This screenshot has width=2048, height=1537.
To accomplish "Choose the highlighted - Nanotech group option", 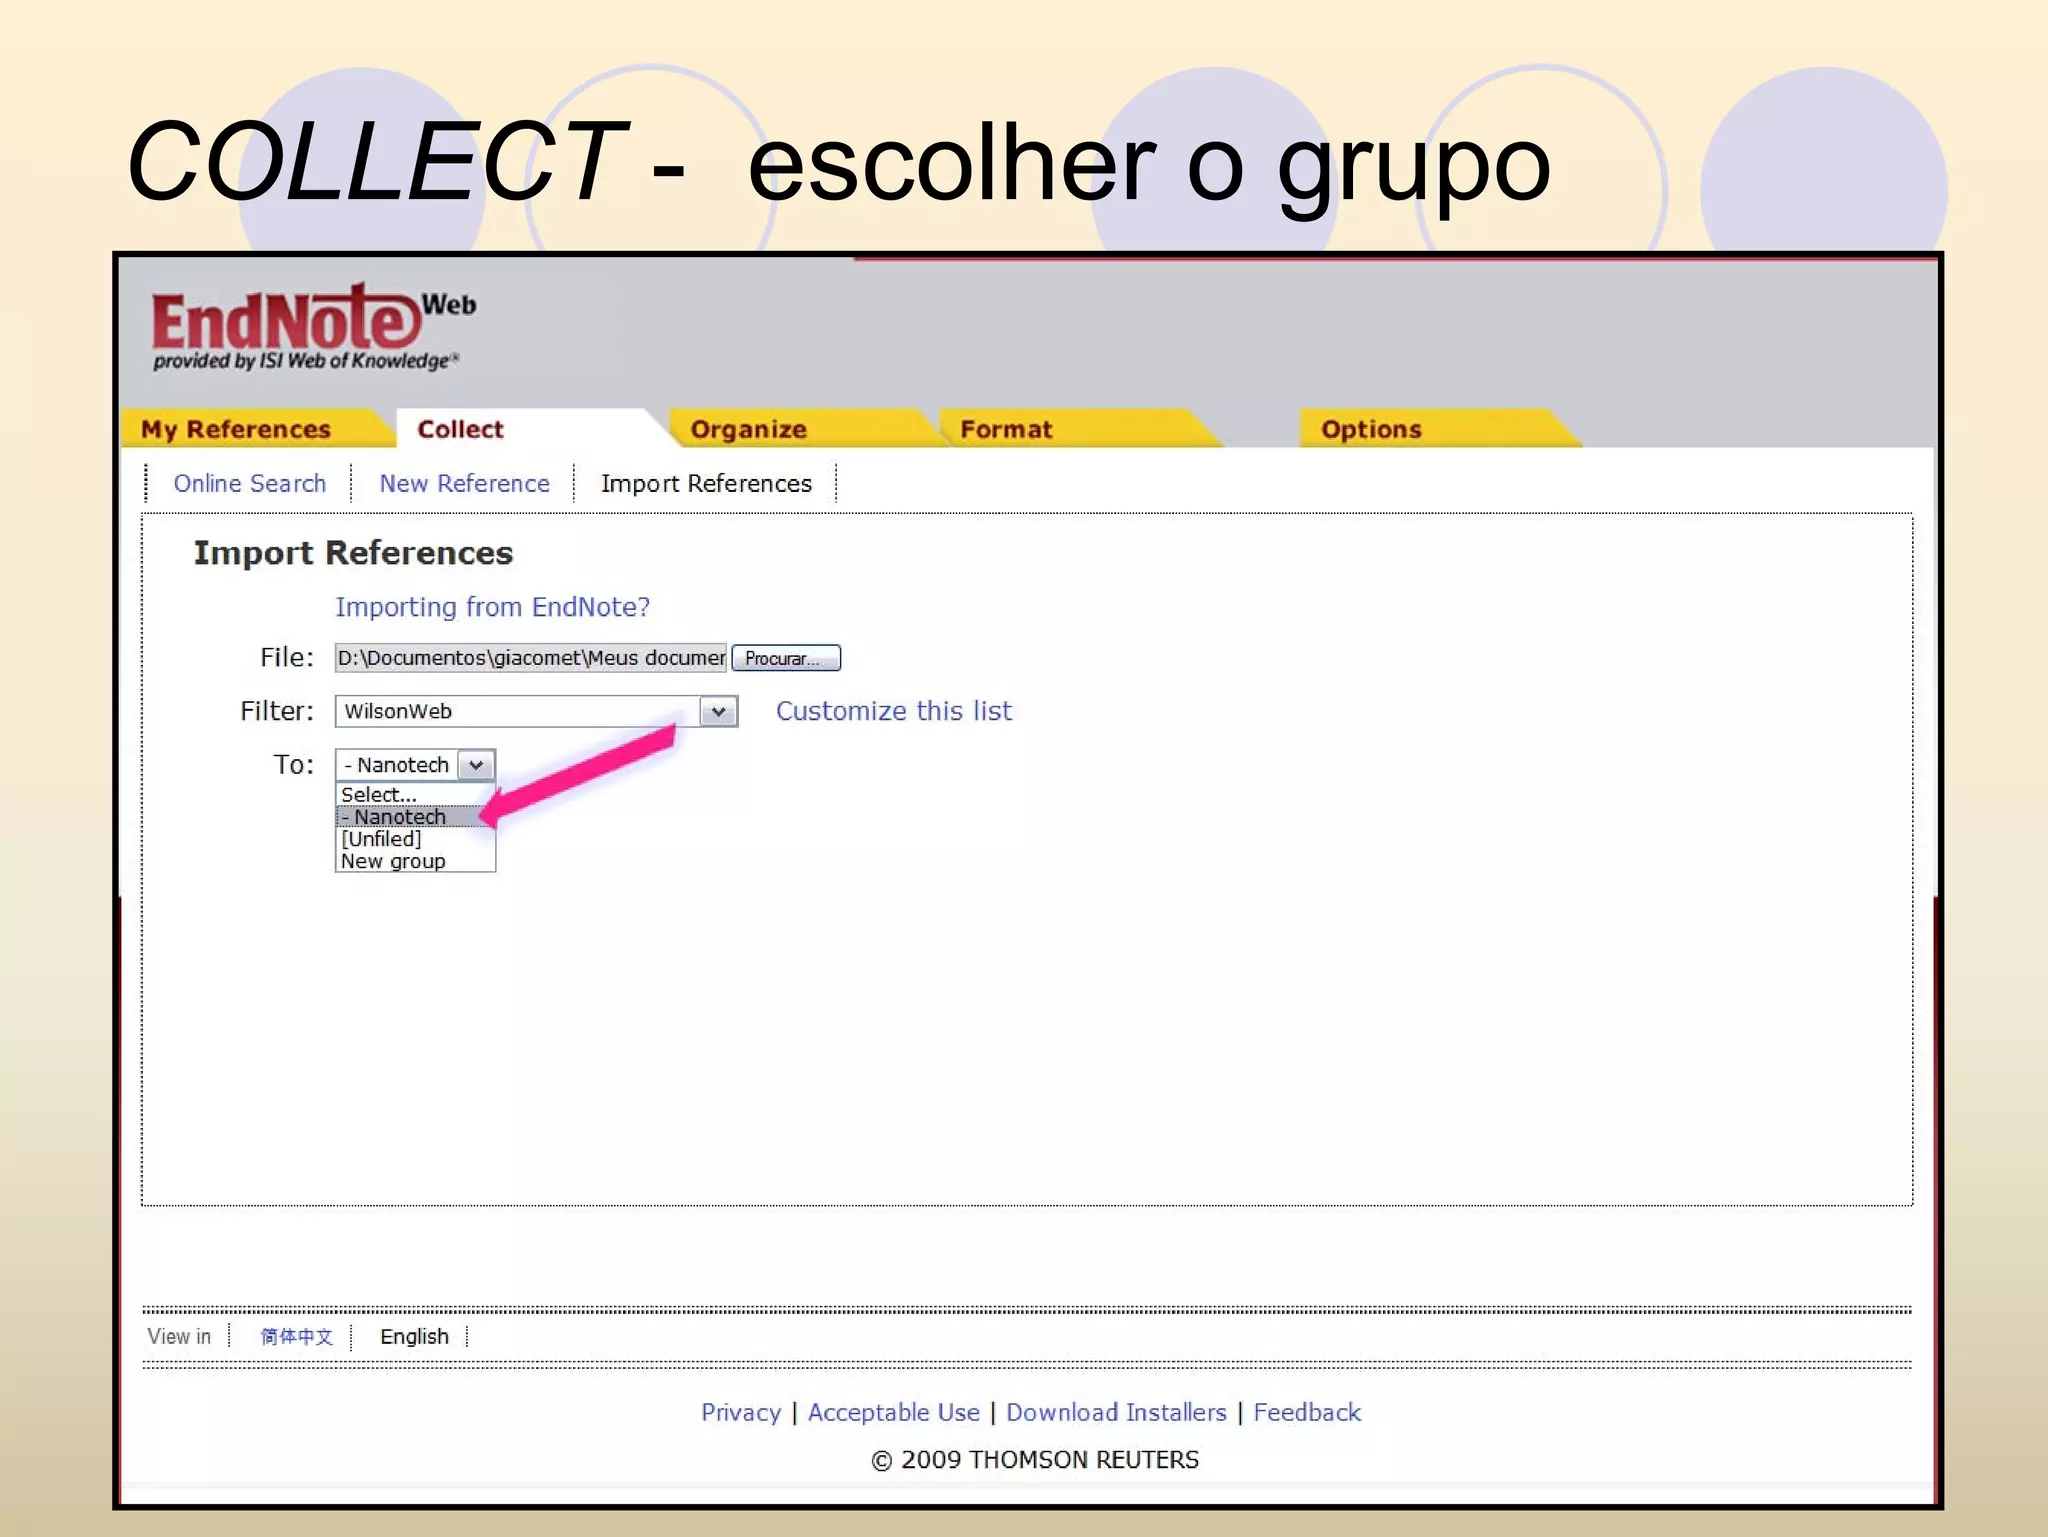I will point(415,817).
